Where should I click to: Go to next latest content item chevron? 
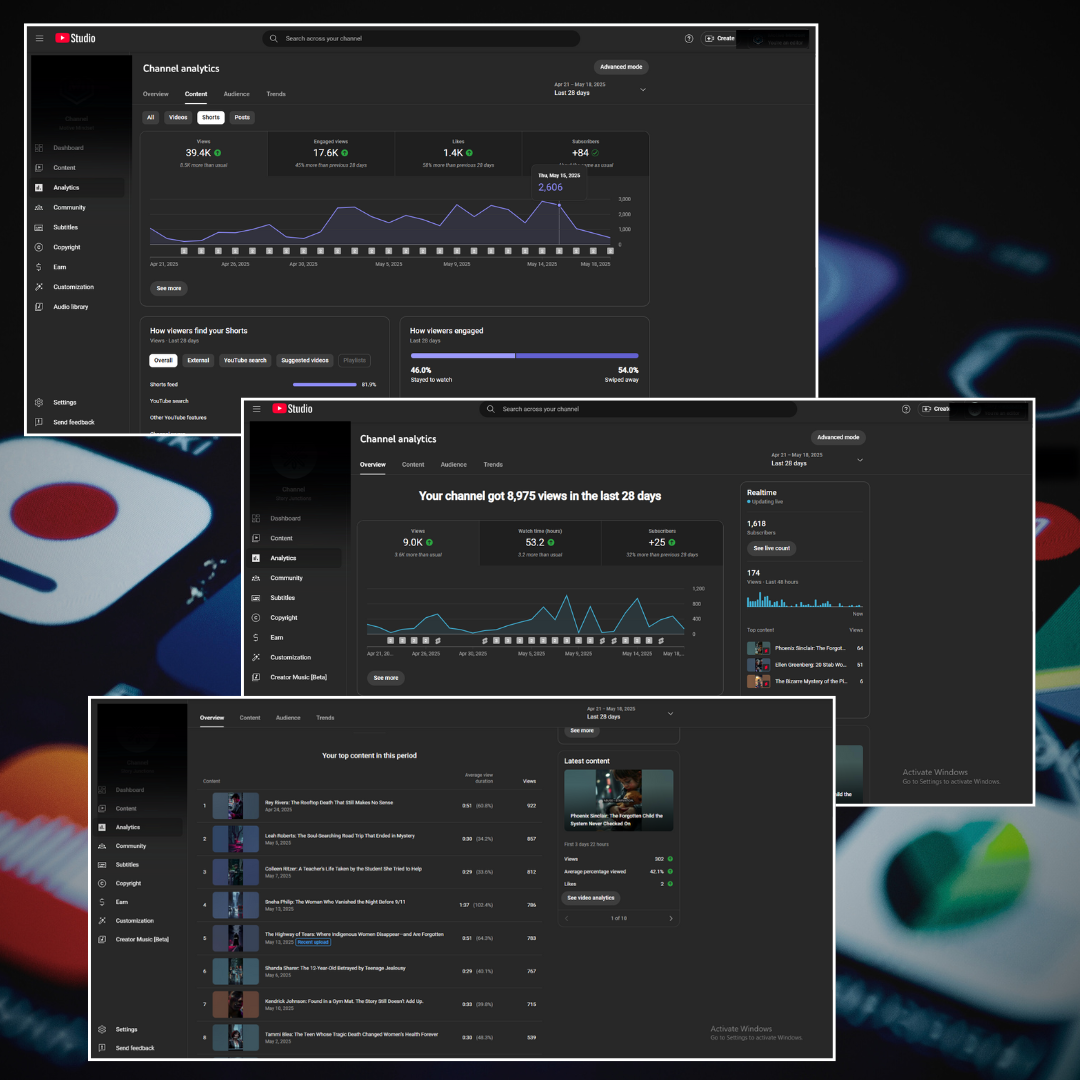point(672,919)
